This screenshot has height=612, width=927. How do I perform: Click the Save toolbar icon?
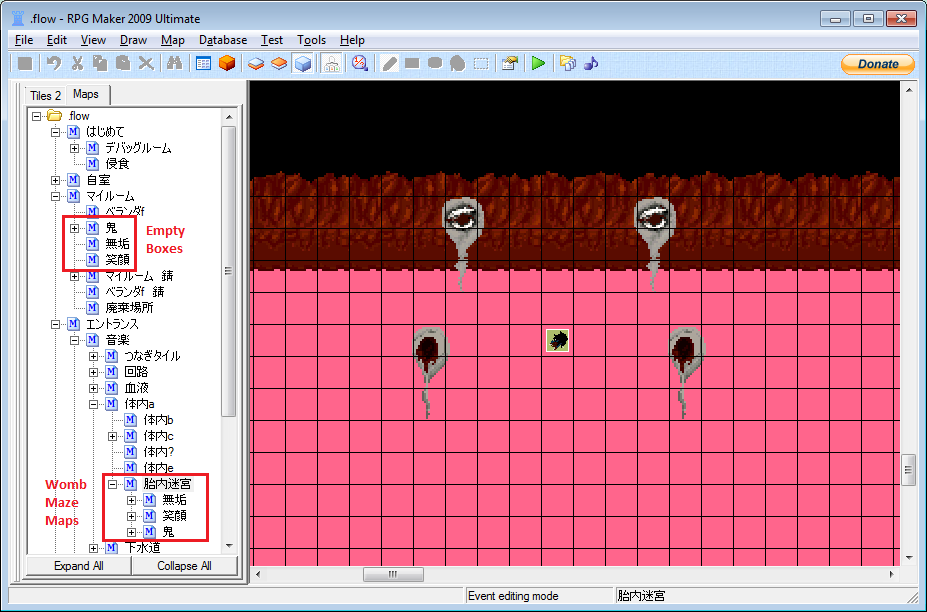pyautogui.click(x=25, y=63)
